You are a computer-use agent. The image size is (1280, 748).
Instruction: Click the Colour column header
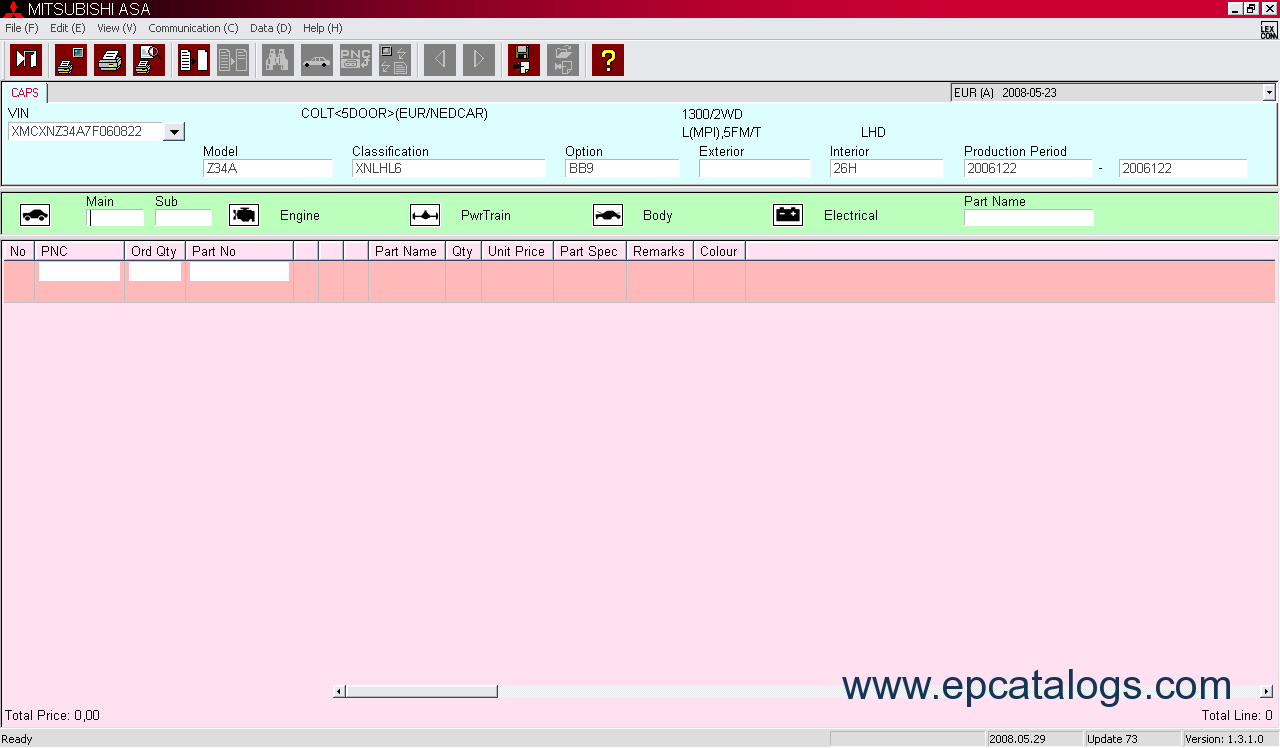[719, 251]
